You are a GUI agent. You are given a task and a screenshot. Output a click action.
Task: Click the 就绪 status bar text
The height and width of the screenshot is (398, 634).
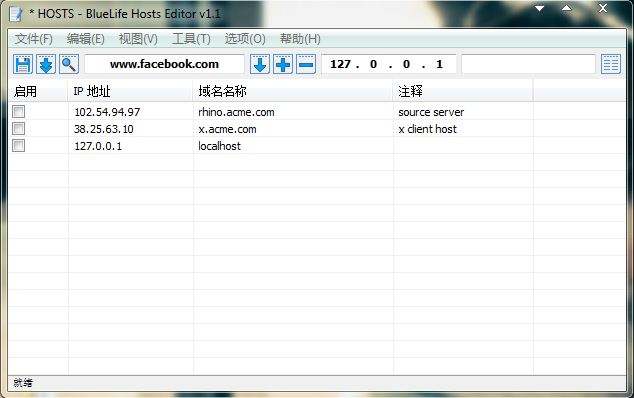click(x=23, y=382)
